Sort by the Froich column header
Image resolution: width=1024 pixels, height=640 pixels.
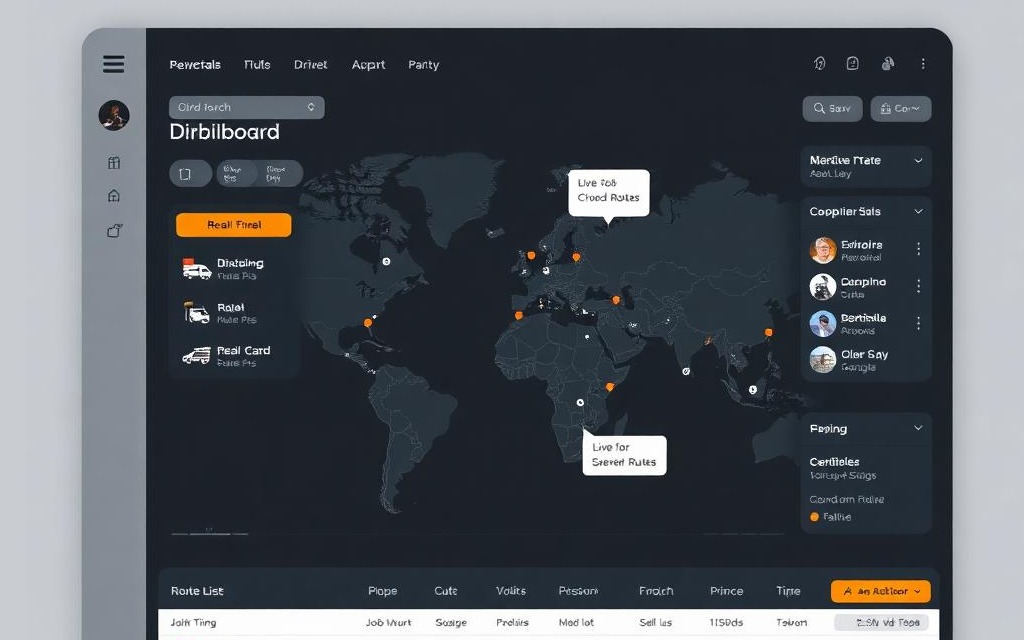(x=656, y=591)
